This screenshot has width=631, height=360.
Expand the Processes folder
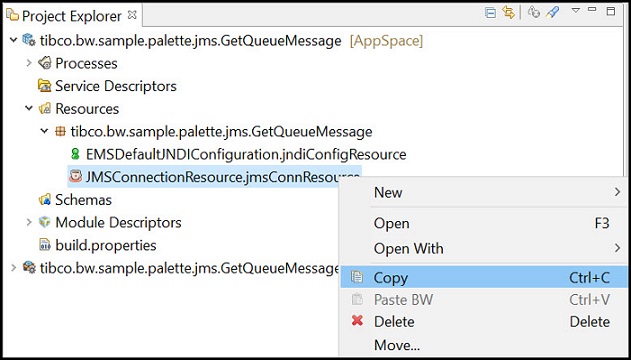coord(29,63)
